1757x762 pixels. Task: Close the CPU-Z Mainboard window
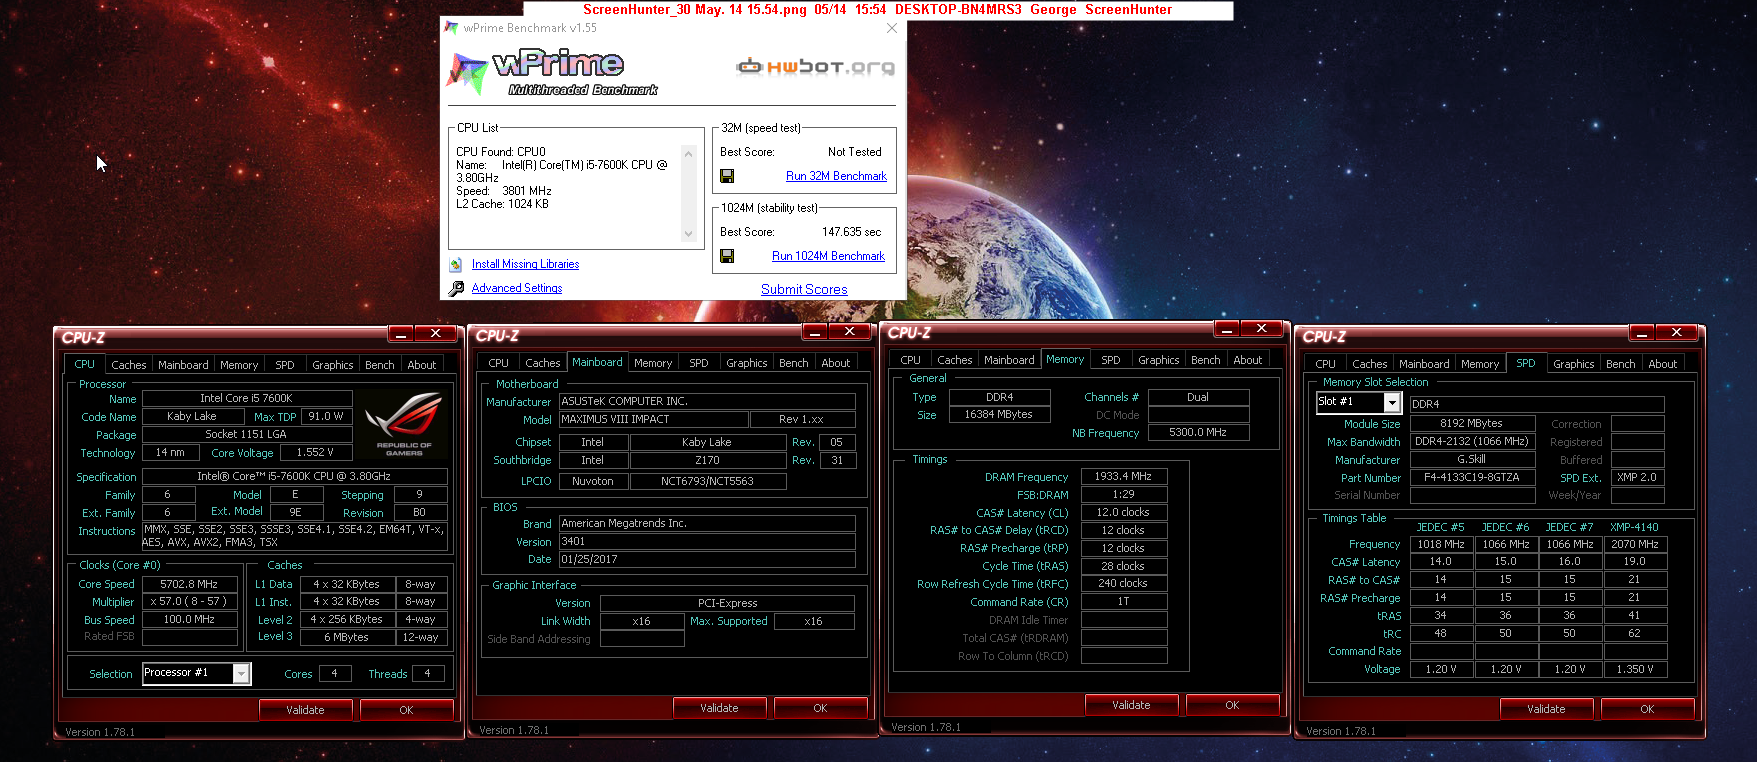coord(850,332)
